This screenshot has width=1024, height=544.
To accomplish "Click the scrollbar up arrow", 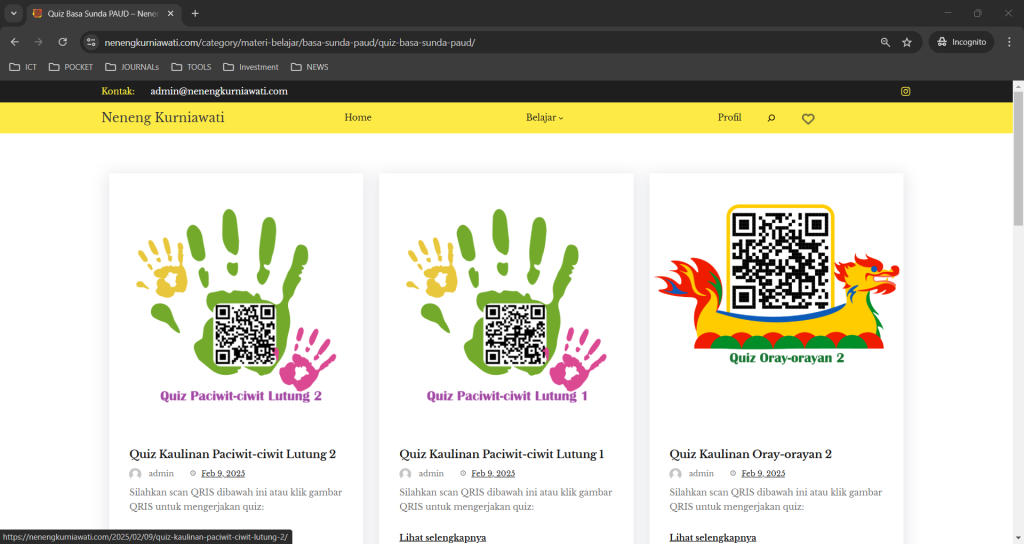I will coord(1018,86).
